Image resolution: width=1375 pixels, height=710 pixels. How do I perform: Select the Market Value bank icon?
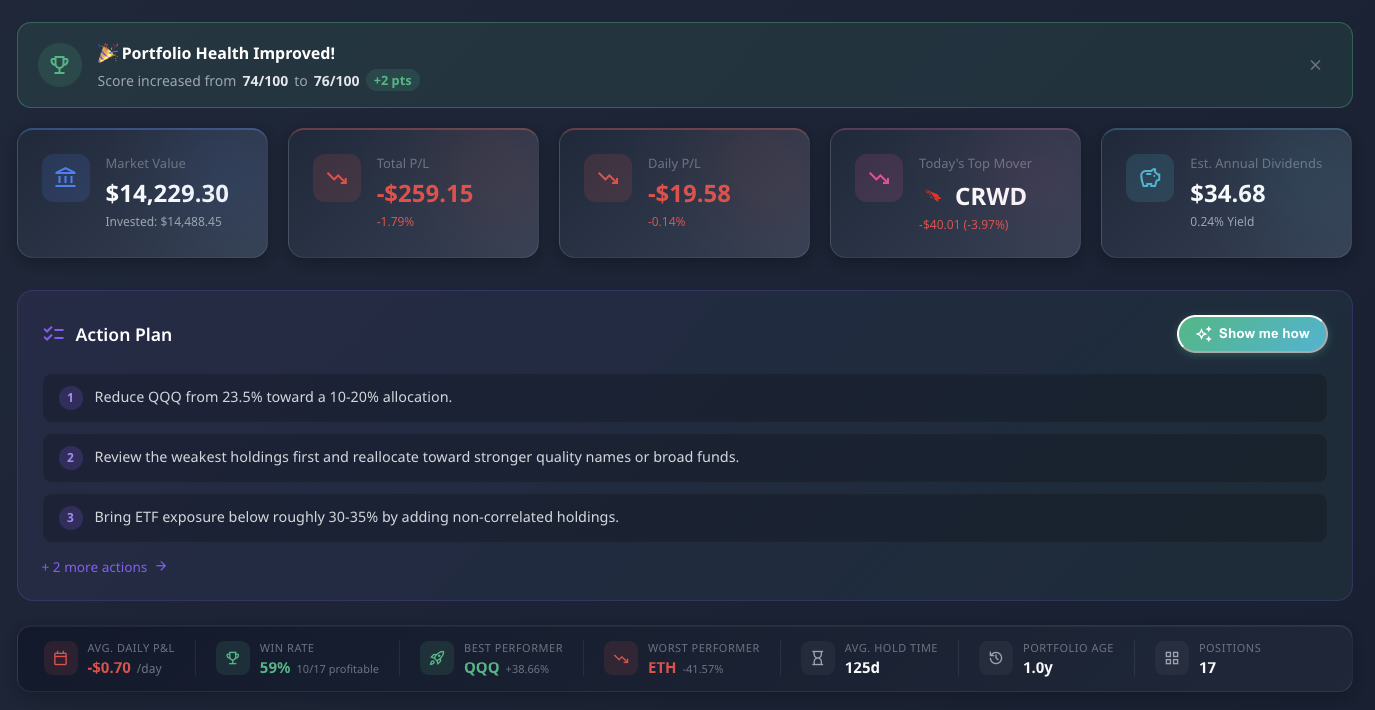coord(64,177)
